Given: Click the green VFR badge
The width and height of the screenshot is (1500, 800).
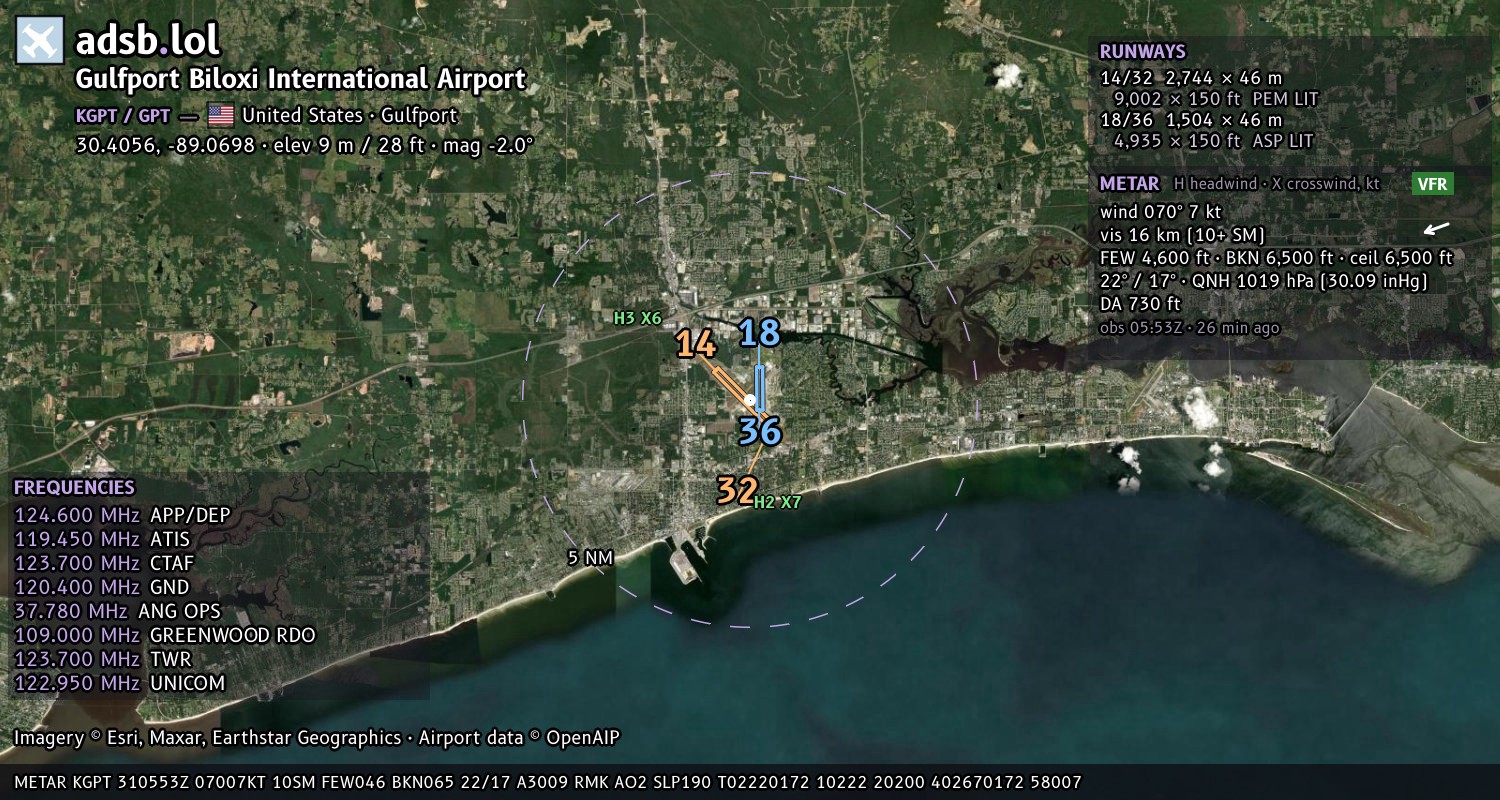Looking at the screenshot, I should click(x=1432, y=184).
